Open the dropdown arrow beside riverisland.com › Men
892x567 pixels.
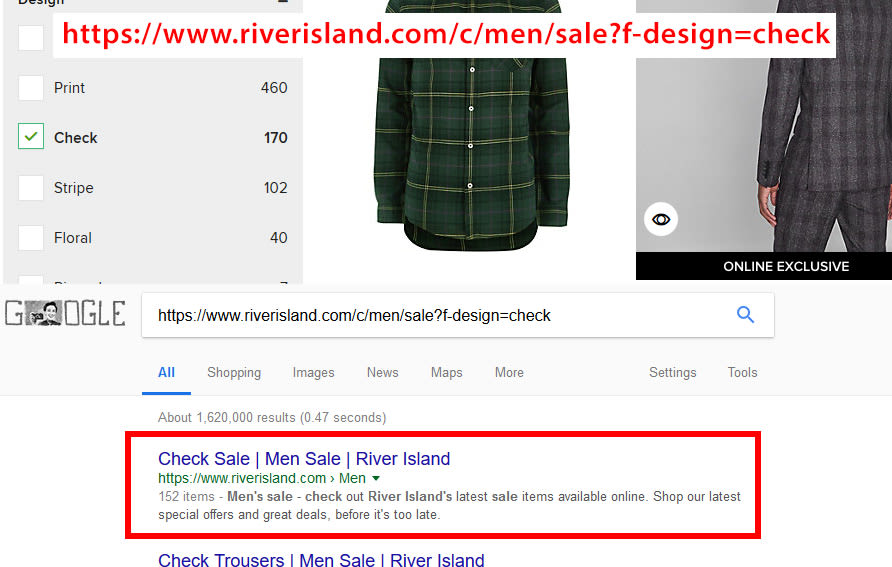376,478
